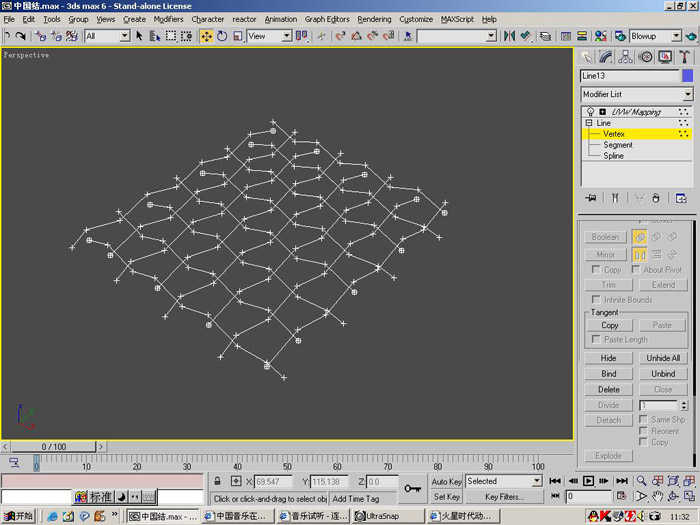Image resolution: width=700 pixels, height=525 pixels.
Task: Check the Reorient checkbox
Action: (643, 431)
